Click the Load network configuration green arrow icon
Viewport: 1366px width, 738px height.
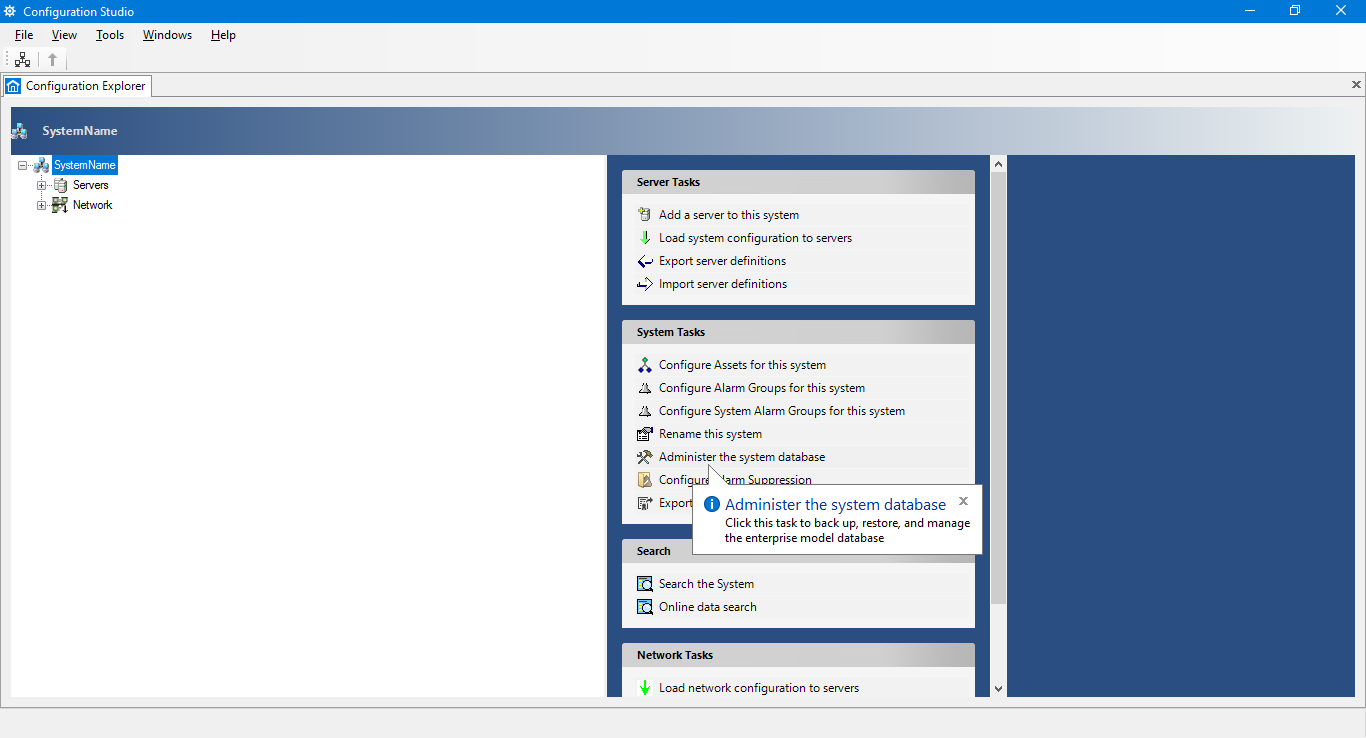(x=645, y=688)
